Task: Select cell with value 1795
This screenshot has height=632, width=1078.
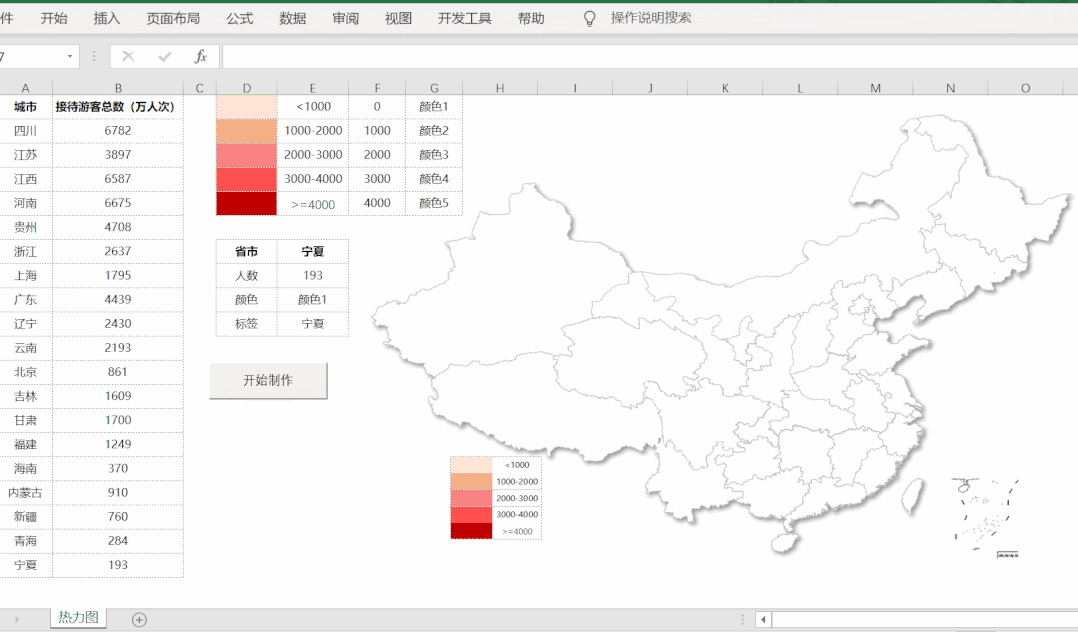Action: pos(118,275)
